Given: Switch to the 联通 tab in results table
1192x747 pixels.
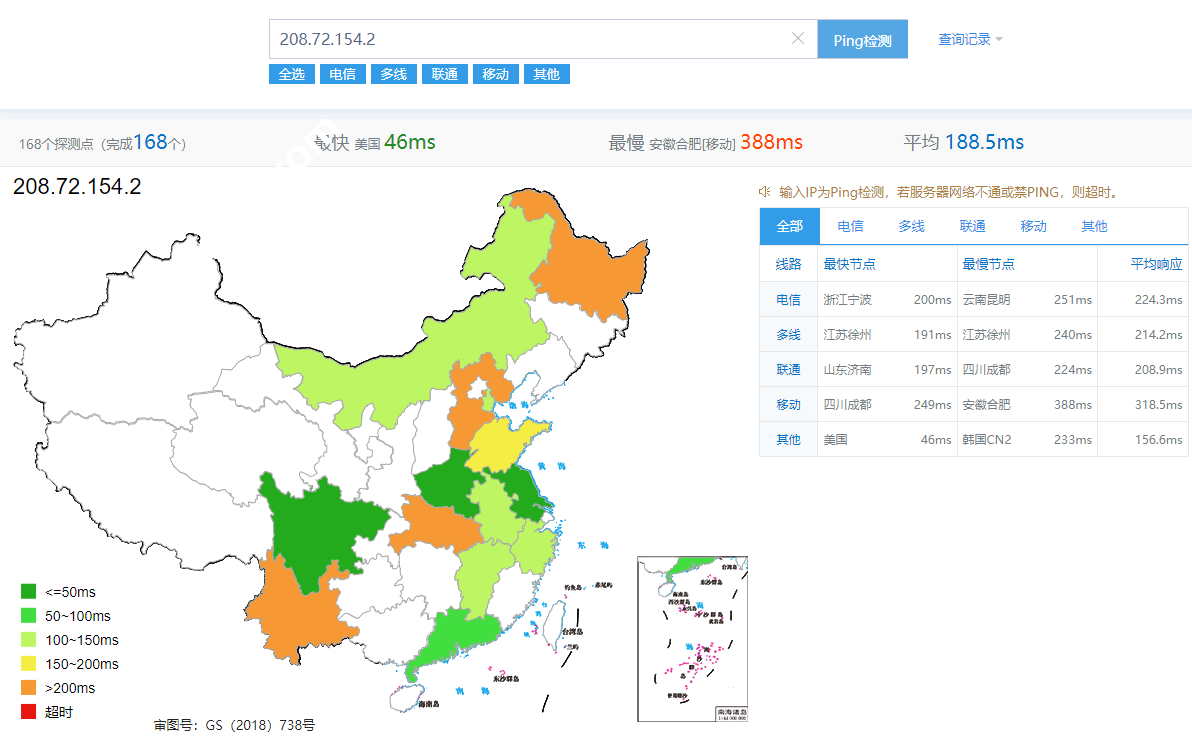Looking at the screenshot, I should coord(972,226).
